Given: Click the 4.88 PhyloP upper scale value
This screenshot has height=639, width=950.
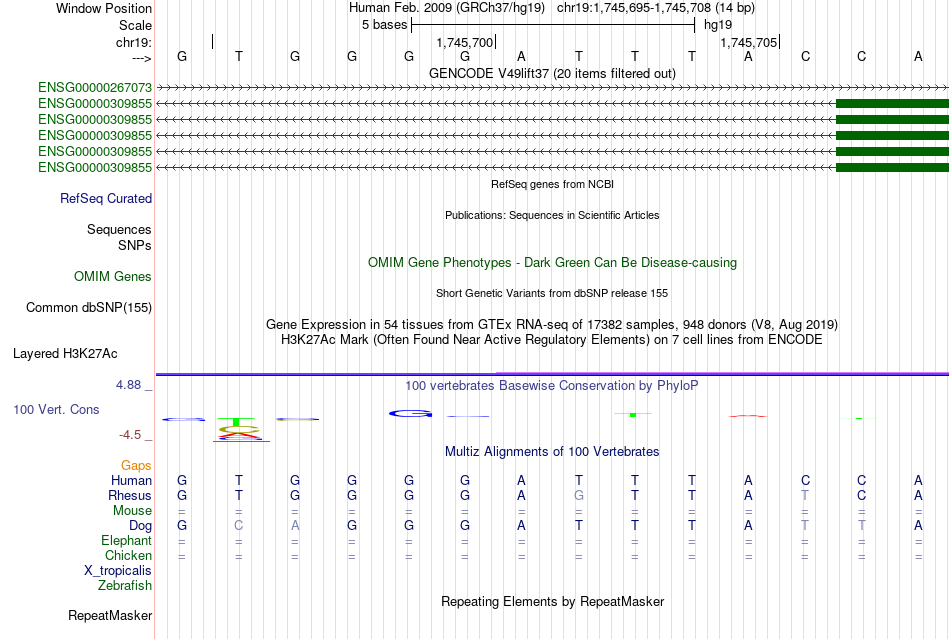Looking at the screenshot, I should pyautogui.click(x=128, y=385).
